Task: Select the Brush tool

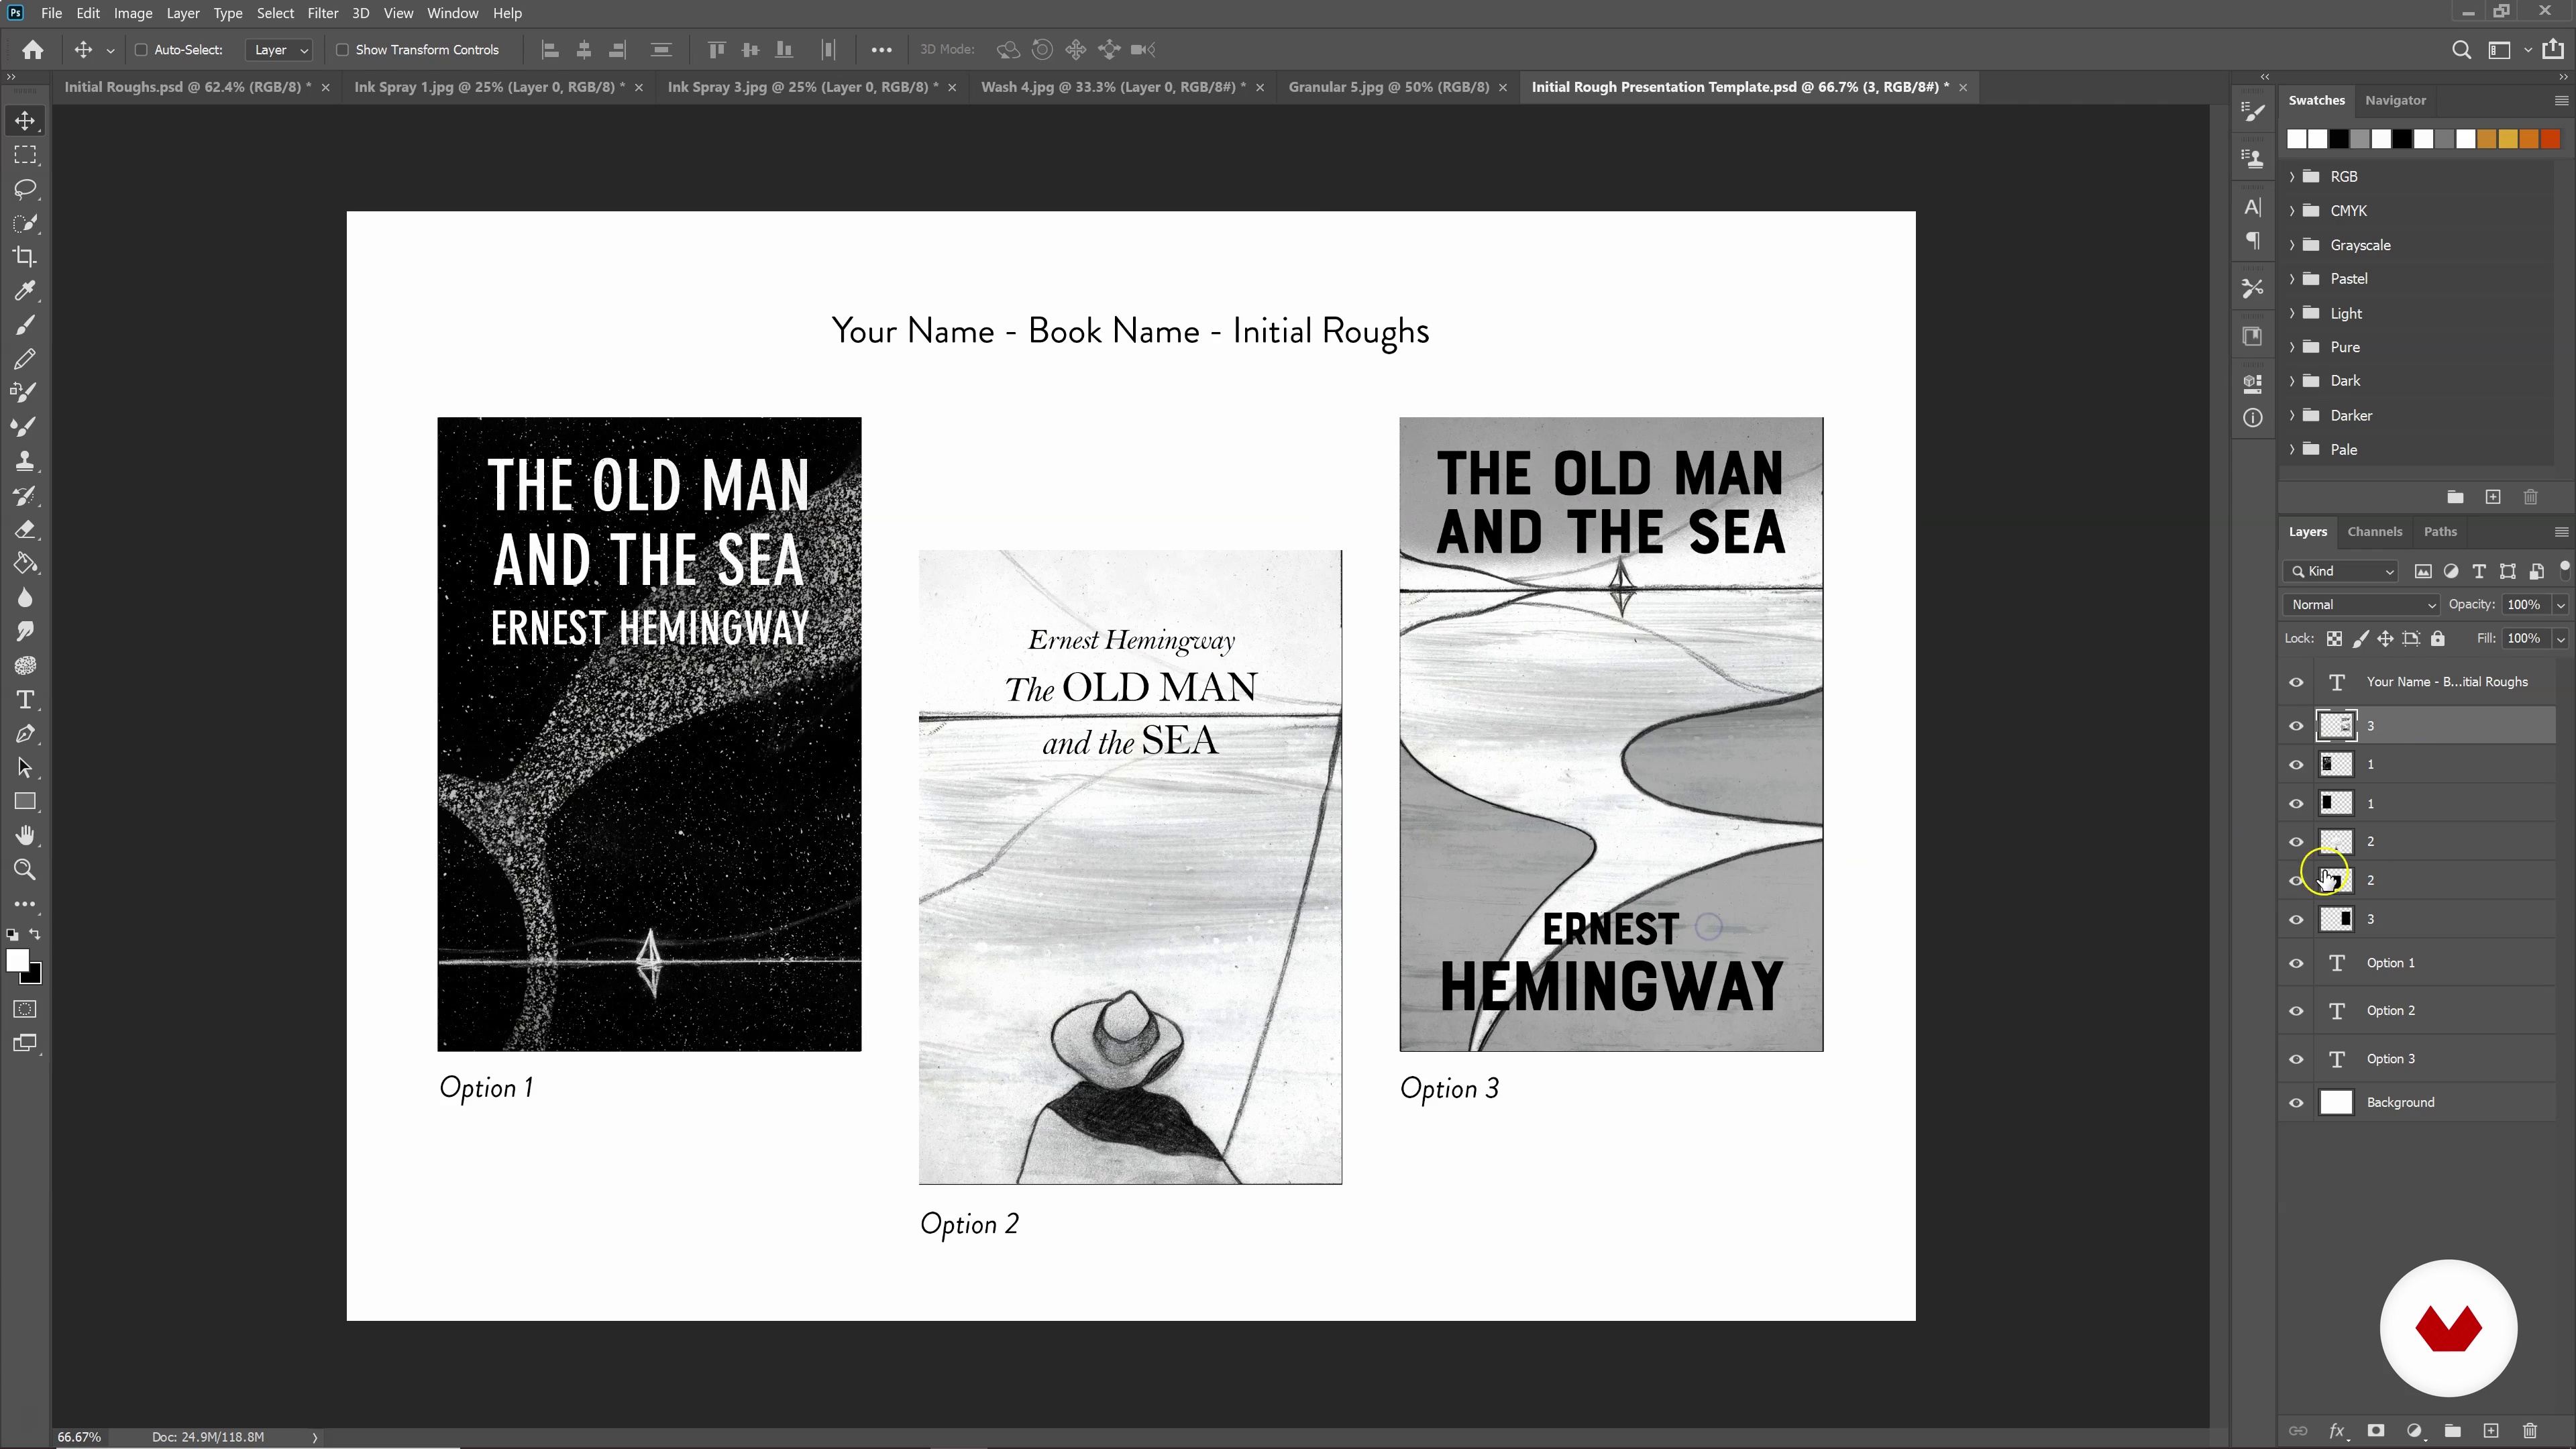Action: pyautogui.click(x=25, y=325)
